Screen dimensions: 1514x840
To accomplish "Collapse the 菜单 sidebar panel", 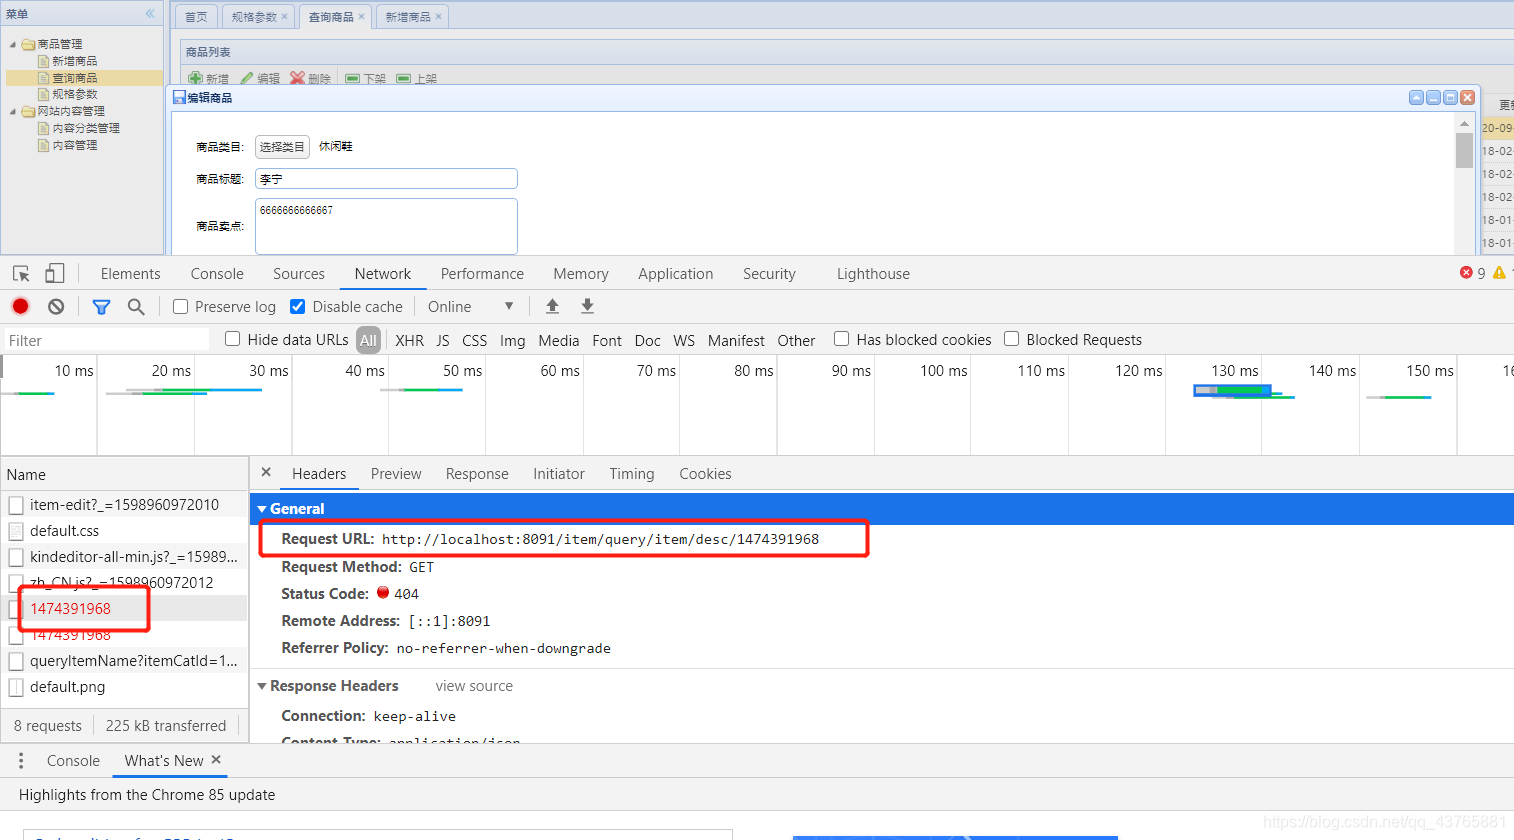I will click(150, 14).
